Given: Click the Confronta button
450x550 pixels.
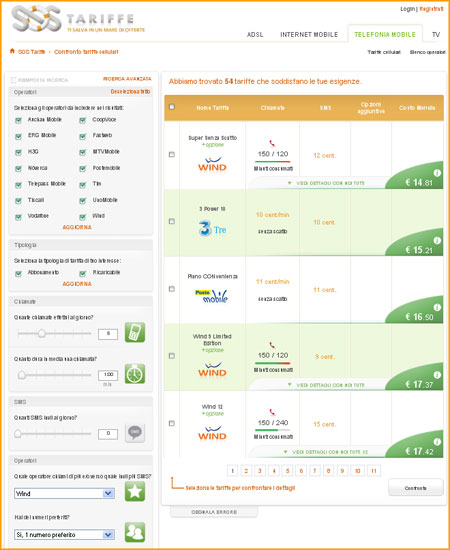Looking at the screenshot, I should click(416, 488).
